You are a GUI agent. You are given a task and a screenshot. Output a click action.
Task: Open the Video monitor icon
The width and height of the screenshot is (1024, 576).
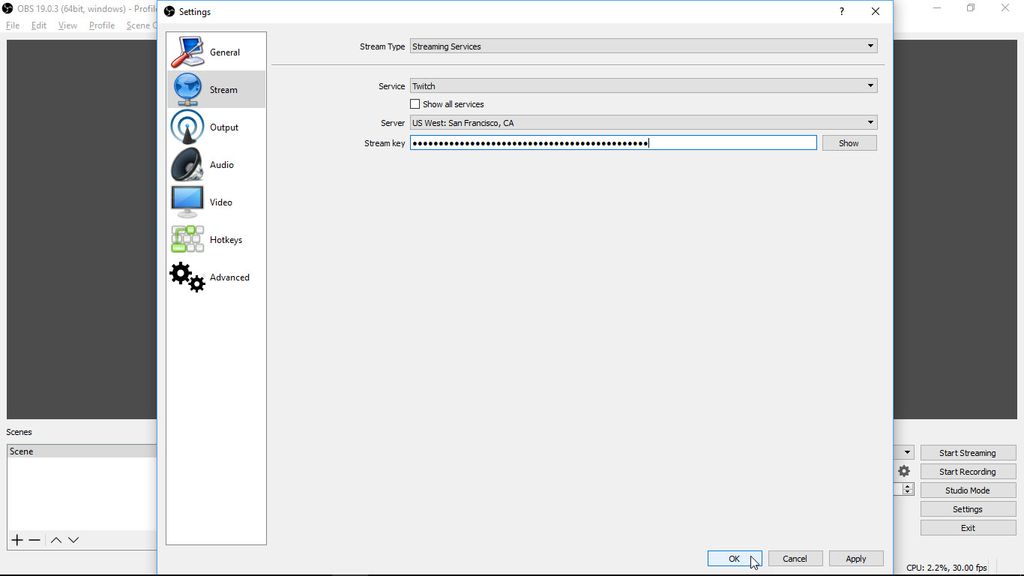tap(187, 202)
